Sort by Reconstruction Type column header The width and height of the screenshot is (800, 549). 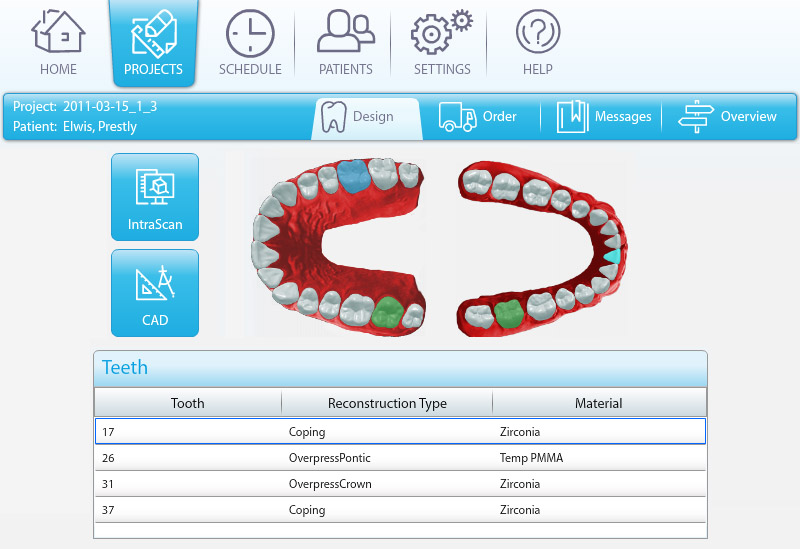click(x=387, y=403)
